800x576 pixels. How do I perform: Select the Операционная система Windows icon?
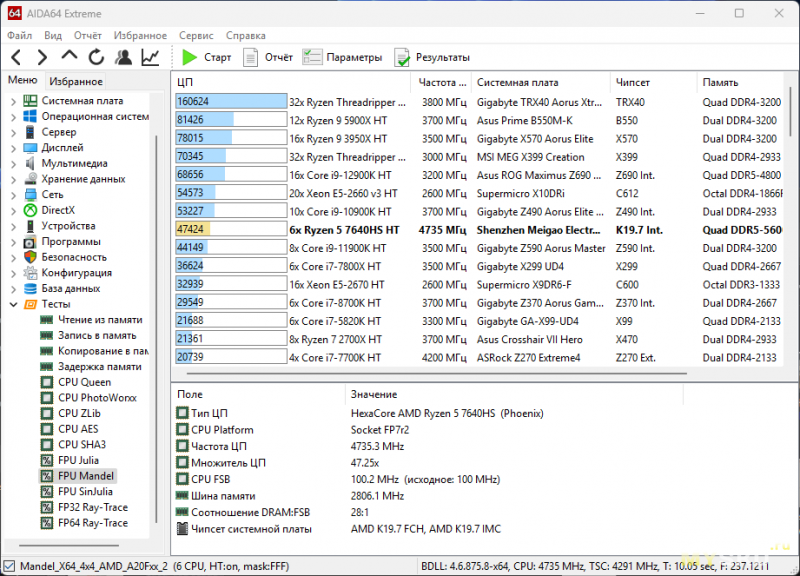click(30, 116)
